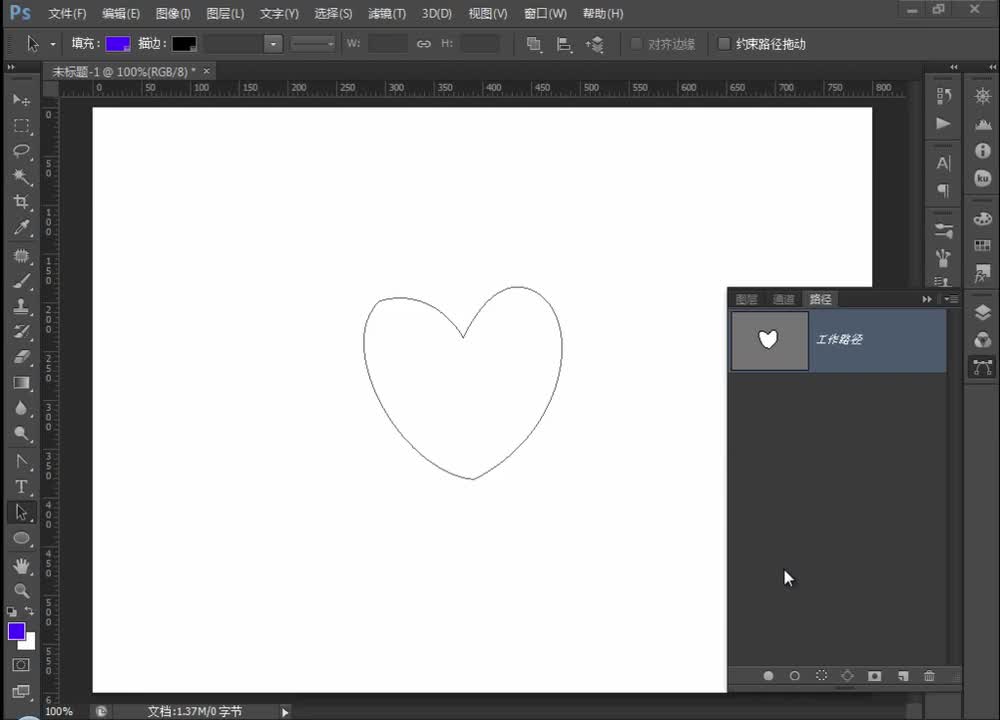Open 图层(L) menu
Viewport: 1000px width, 720px height.
point(225,13)
